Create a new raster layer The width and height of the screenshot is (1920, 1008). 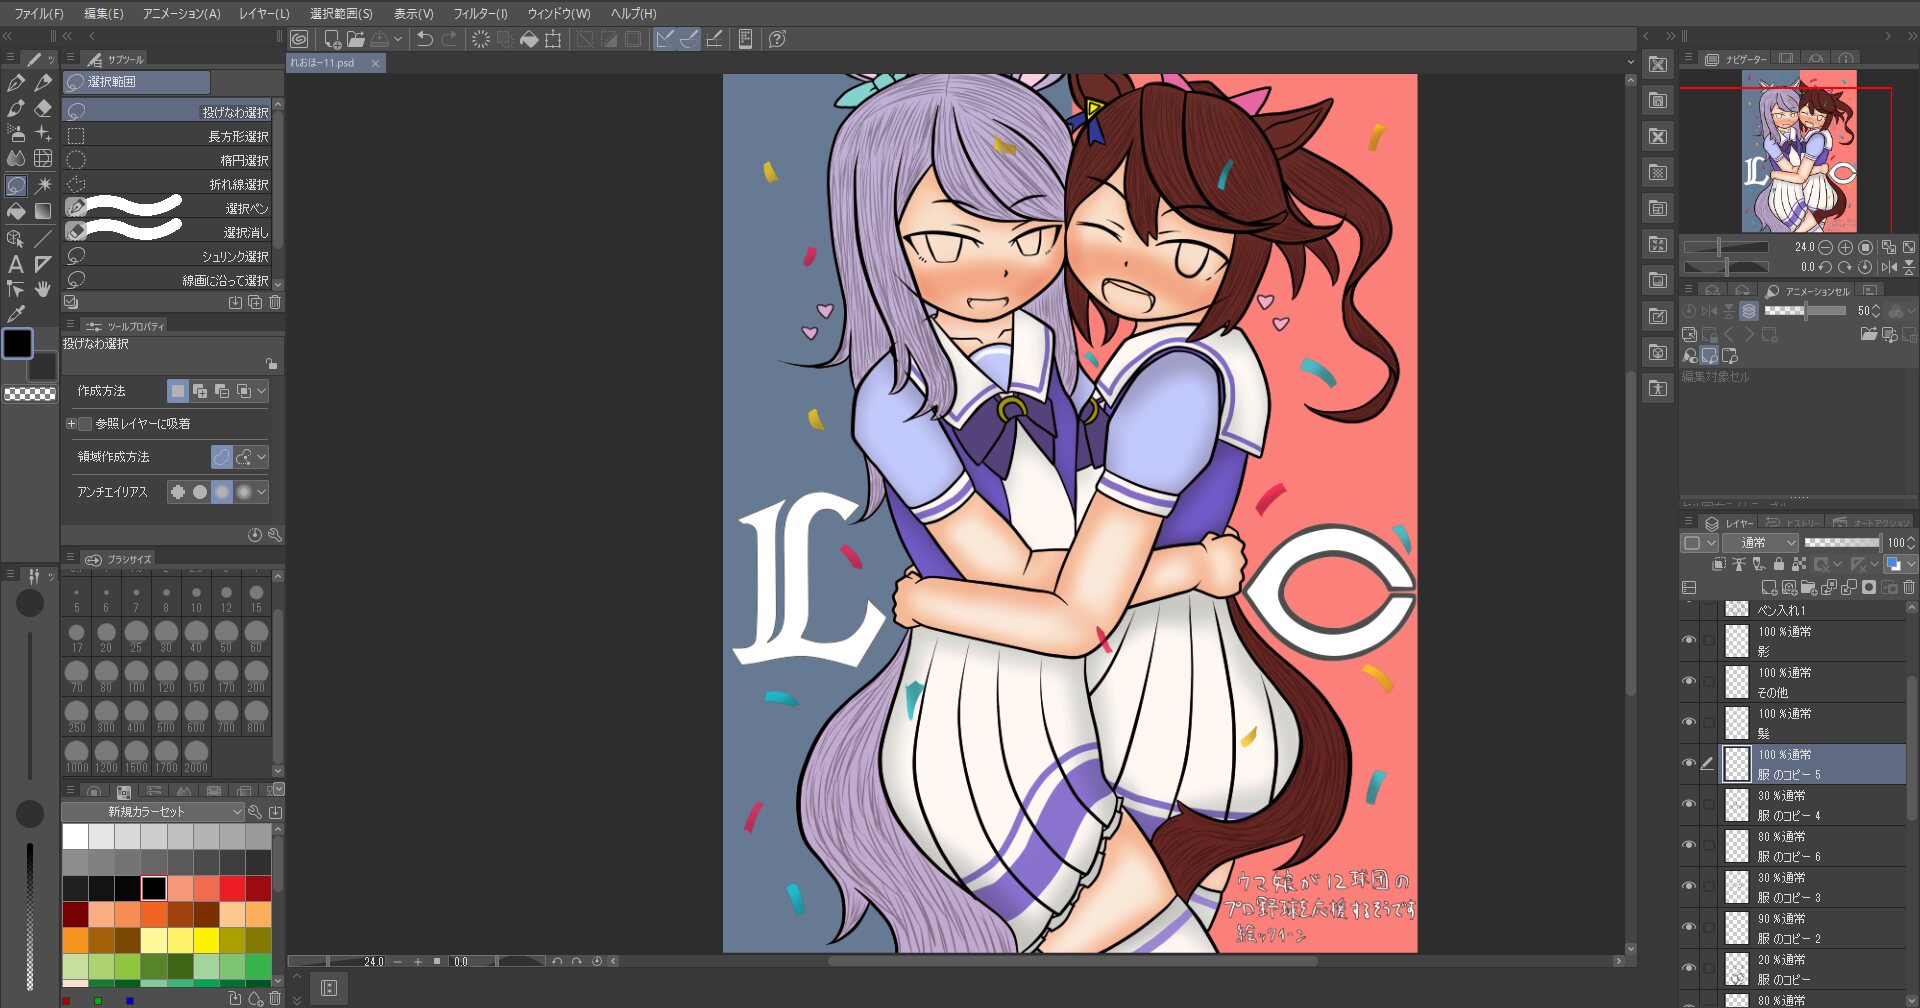[x=1768, y=588]
